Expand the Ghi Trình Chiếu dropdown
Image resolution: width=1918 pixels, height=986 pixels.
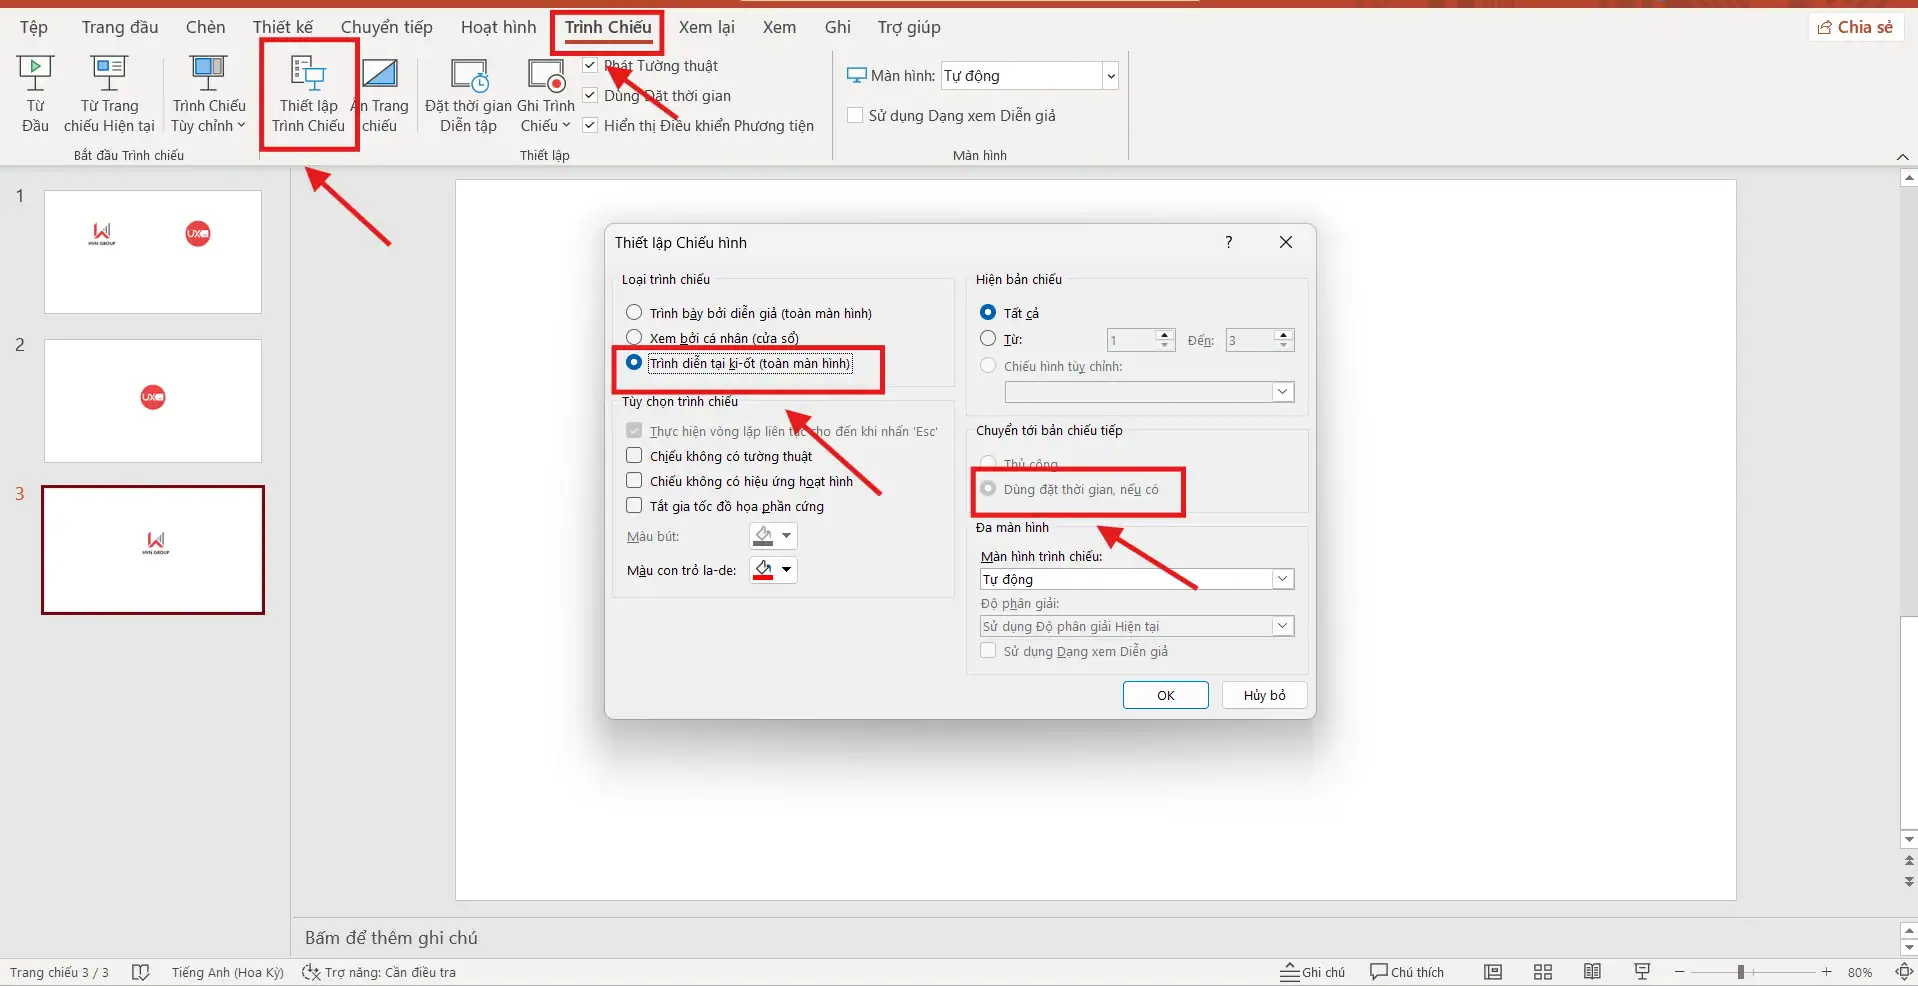coord(546,126)
